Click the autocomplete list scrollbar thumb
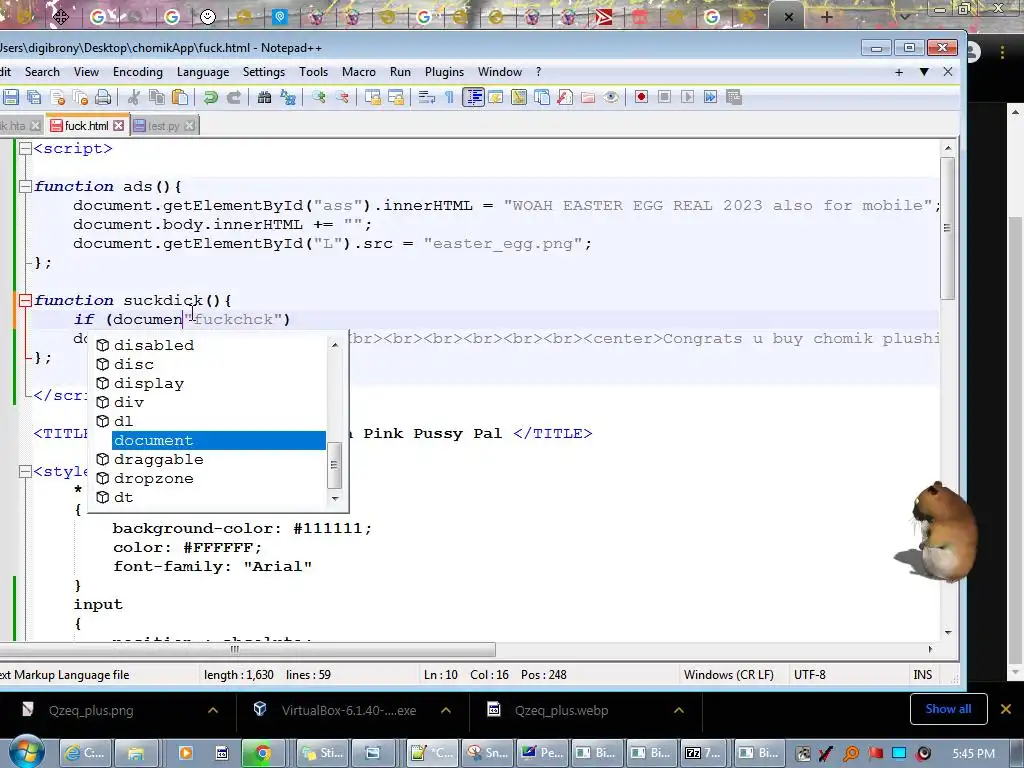Image resolution: width=1024 pixels, height=768 pixels. click(334, 465)
